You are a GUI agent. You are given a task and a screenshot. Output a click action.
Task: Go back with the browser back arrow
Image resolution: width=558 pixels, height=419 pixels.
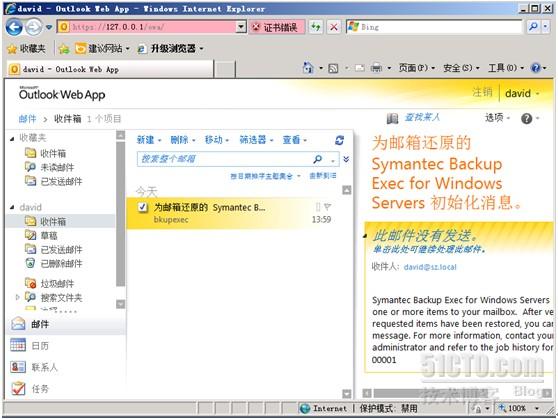click(x=14, y=27)
